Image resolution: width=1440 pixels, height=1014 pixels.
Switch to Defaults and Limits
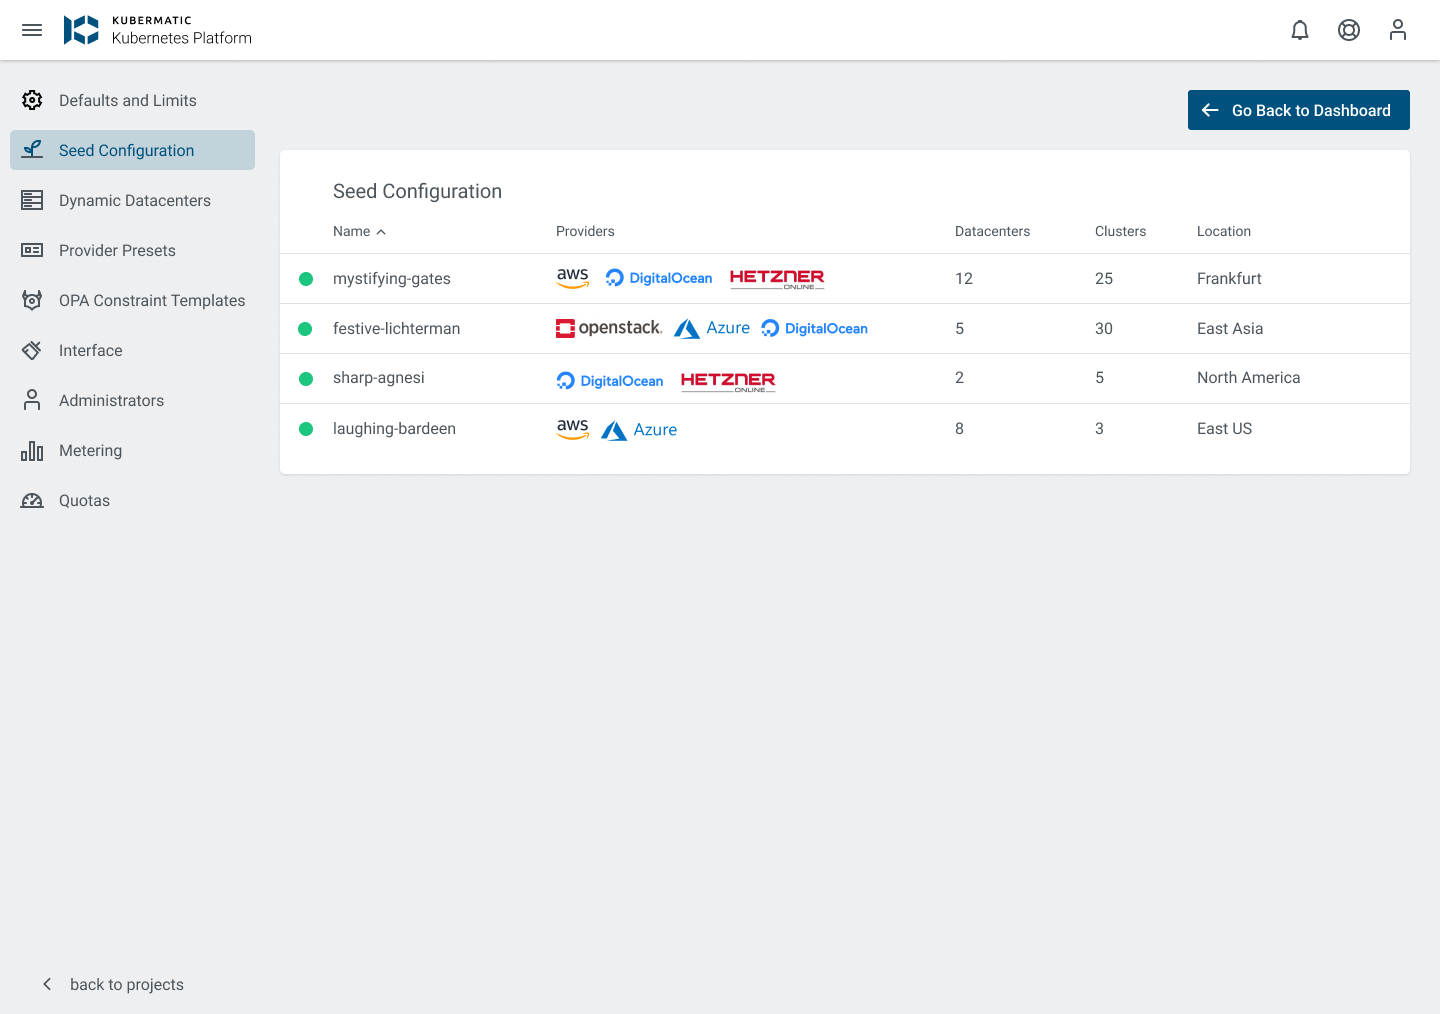pyautogui.click(x=127, y=100)
